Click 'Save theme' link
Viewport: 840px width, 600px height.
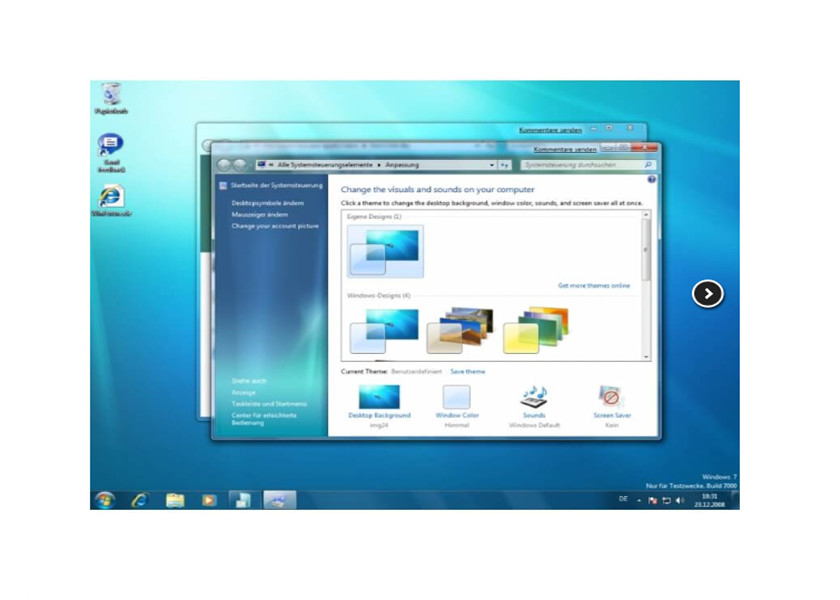[x=467, y=372]
